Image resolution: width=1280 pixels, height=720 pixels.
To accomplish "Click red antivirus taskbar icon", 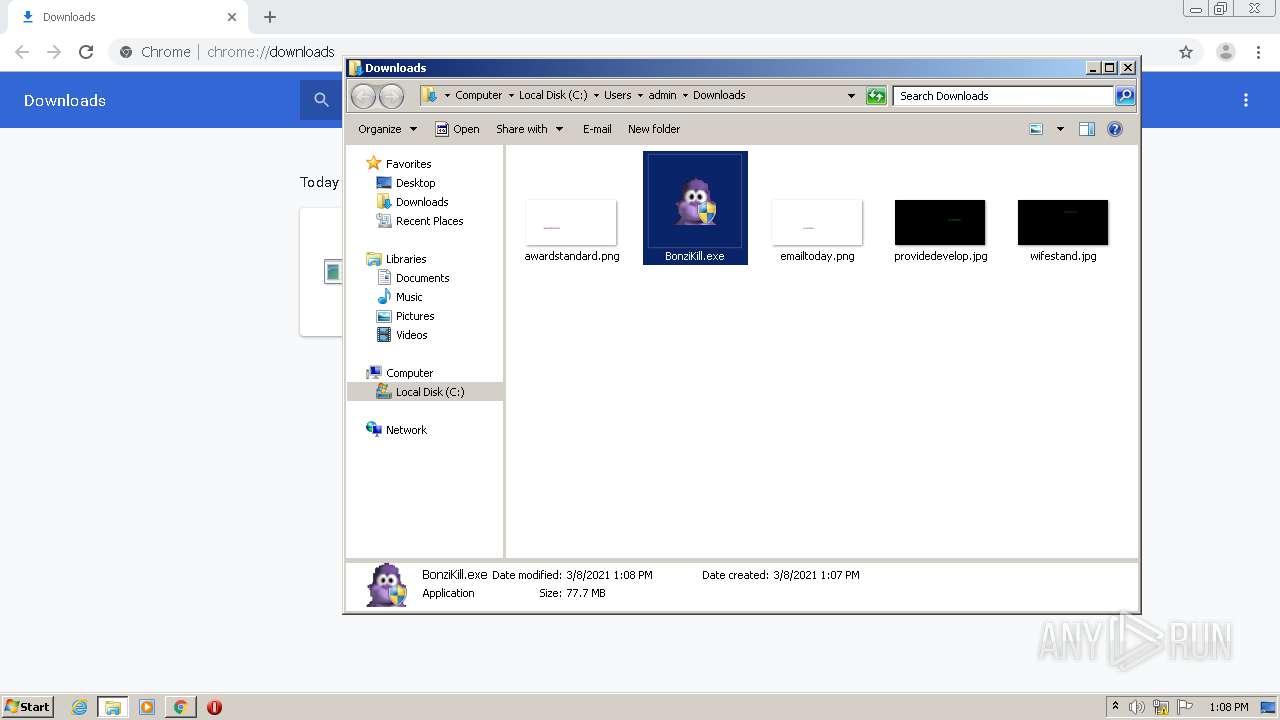I will point(214,707).
